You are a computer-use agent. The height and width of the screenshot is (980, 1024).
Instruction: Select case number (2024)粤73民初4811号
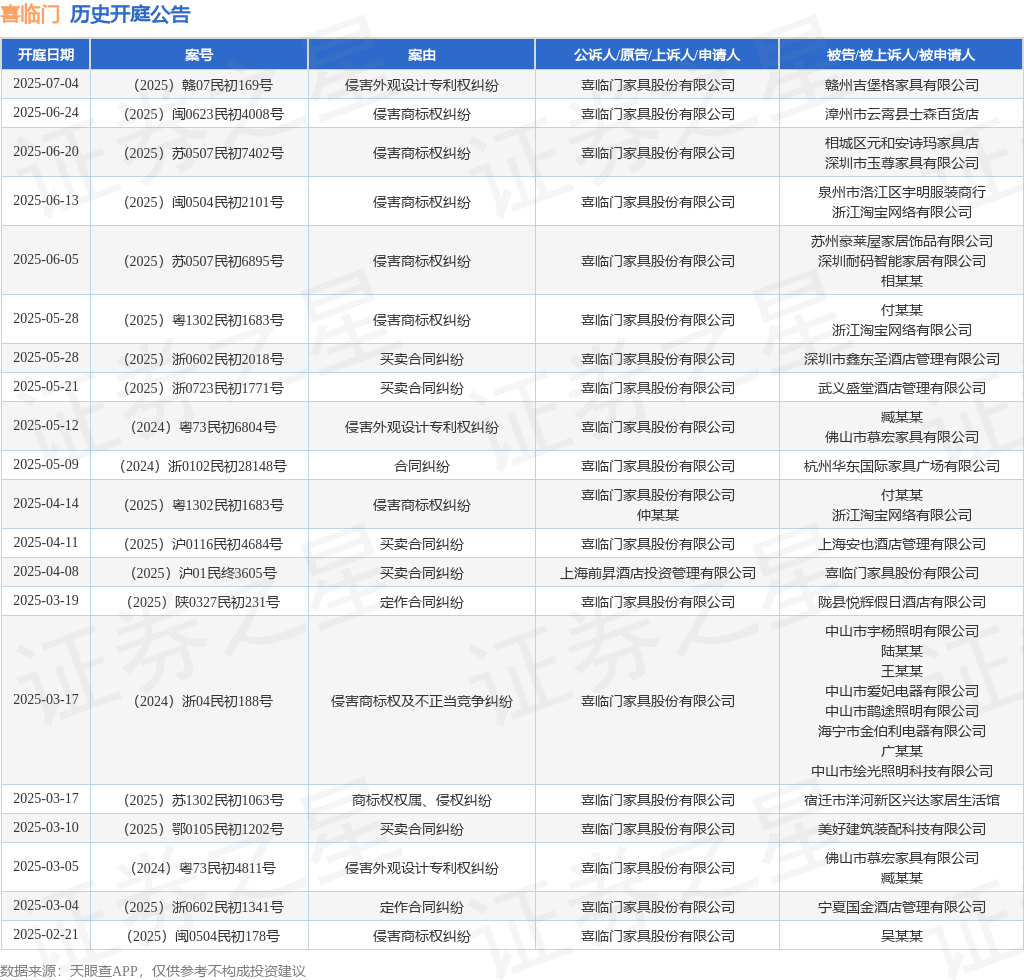pos(203,868)
